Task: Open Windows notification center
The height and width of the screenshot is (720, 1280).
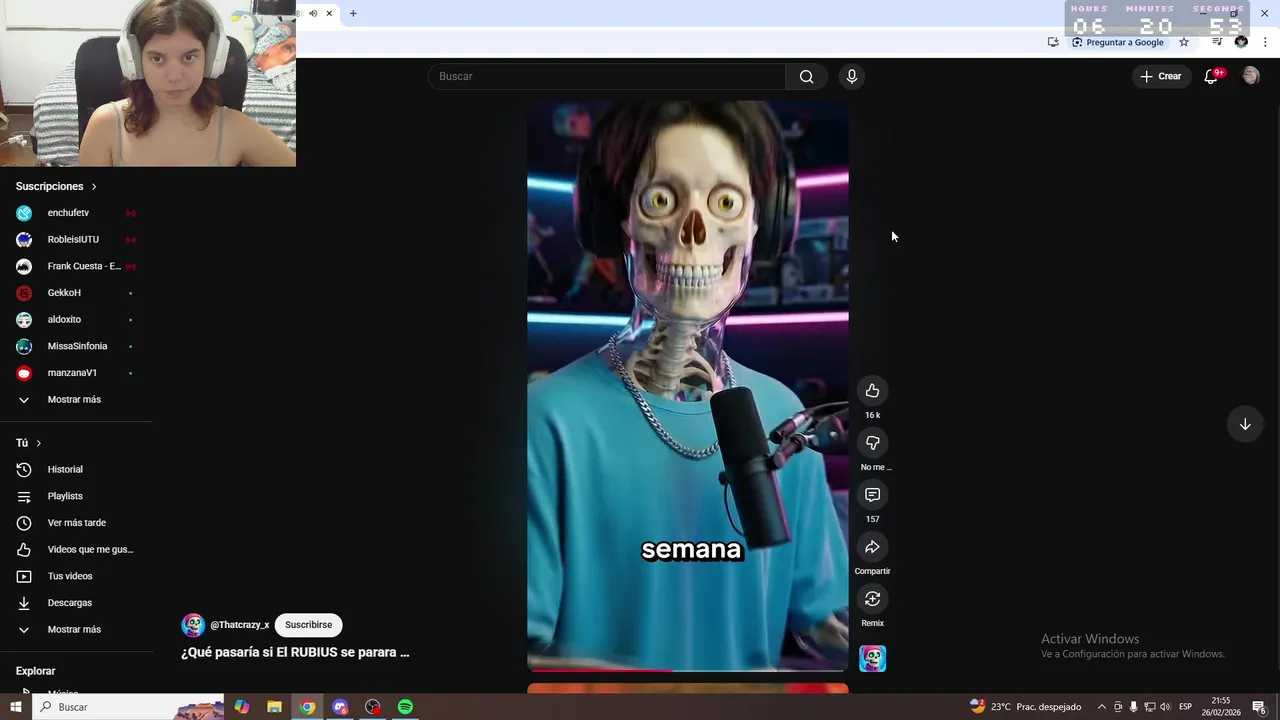Action: click(x=1259, y=707)
